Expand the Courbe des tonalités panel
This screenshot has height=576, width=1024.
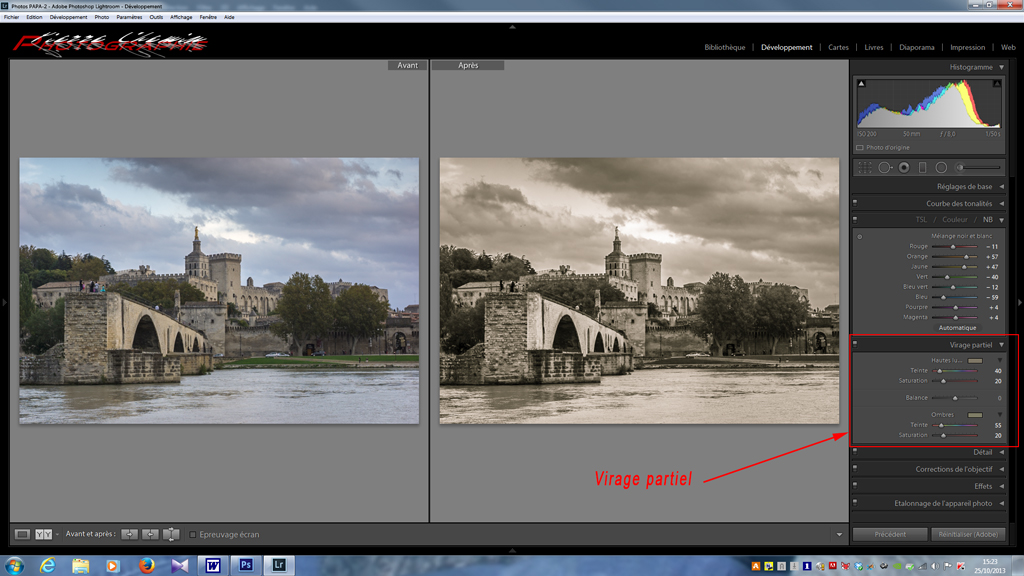pos(1002,204)
